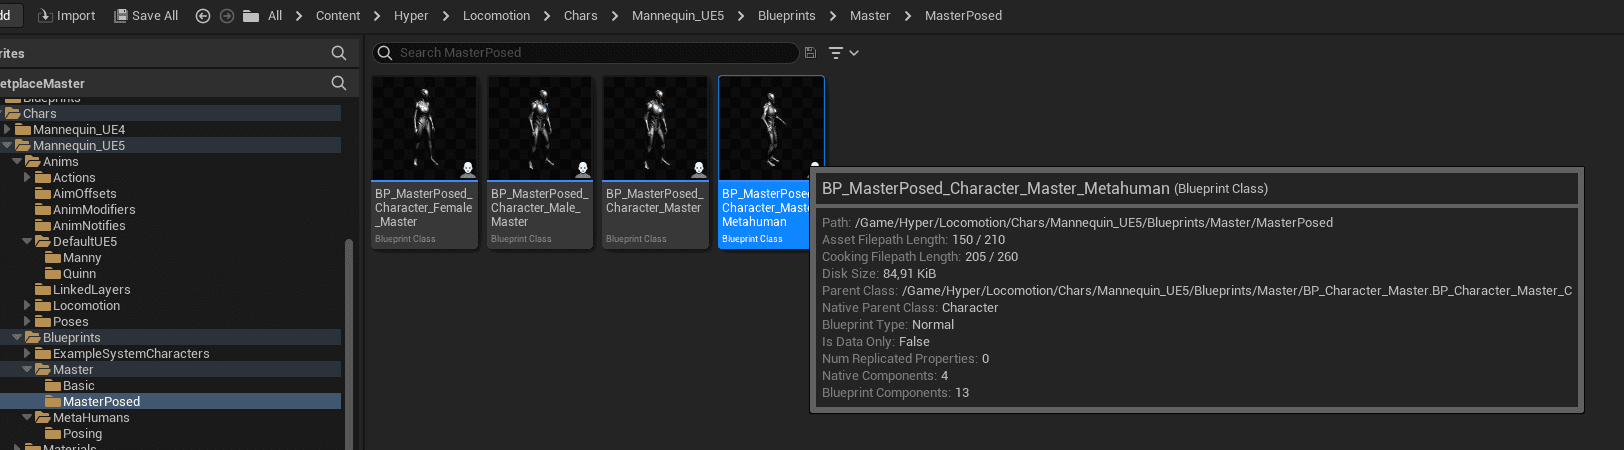Open dropdown arrow after Master breadcrumb
Screen dimensions: 1624x450
[x=908, y=16]
